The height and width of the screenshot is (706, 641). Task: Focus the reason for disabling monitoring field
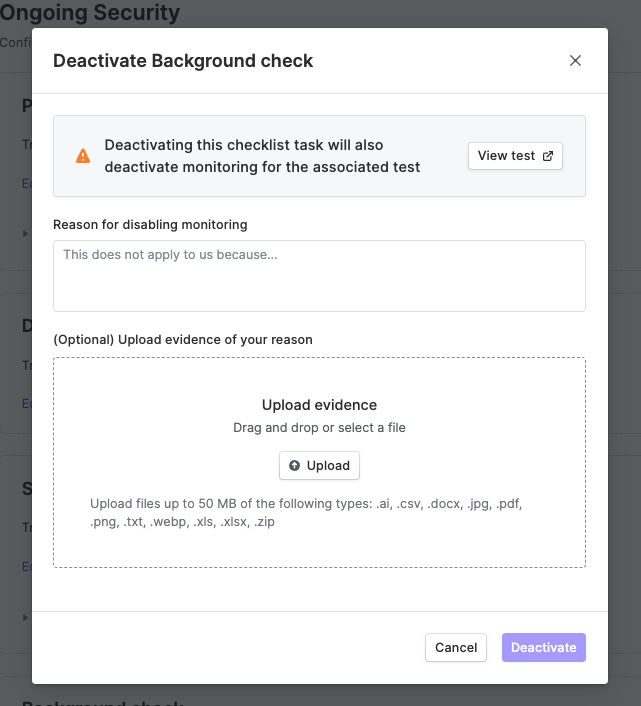point(319,276)
